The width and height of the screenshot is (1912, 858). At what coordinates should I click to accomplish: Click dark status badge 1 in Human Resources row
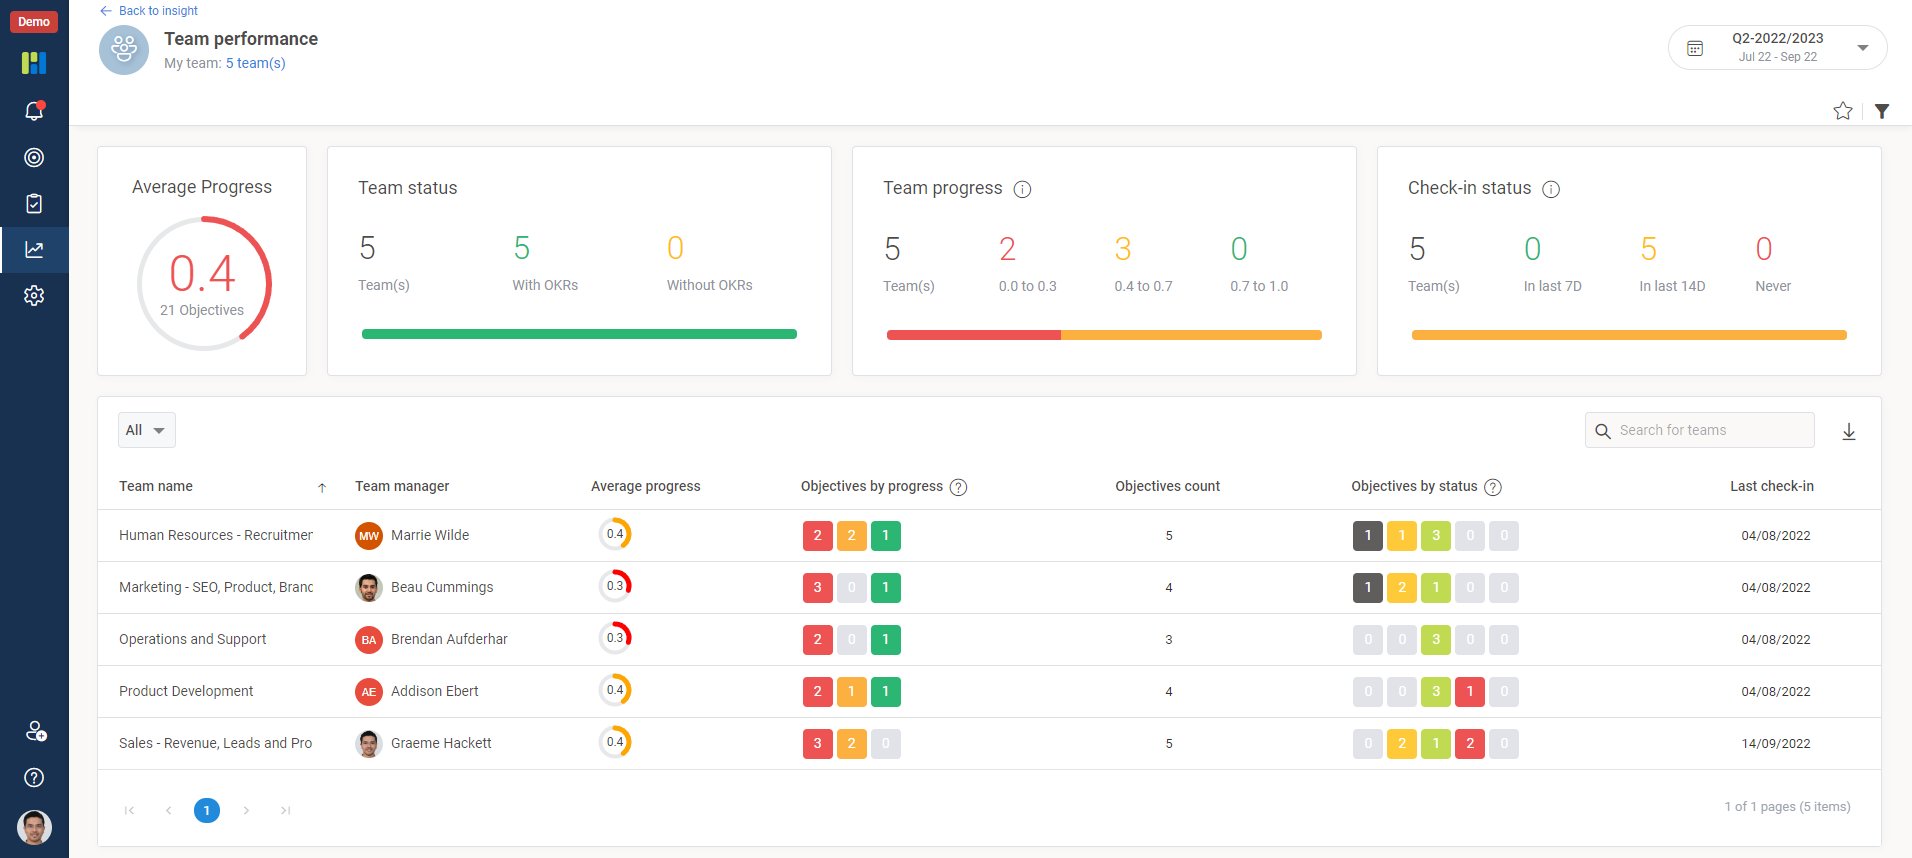(1368, 536)
